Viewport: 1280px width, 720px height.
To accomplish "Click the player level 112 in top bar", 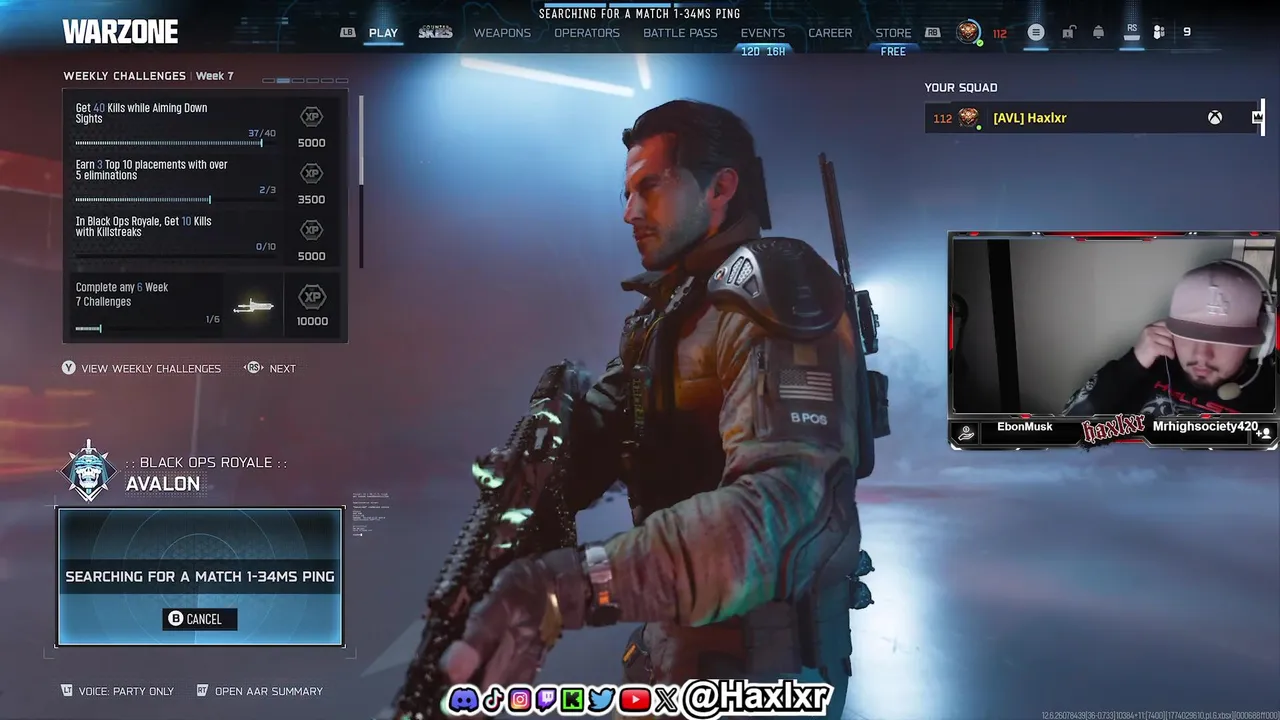I will [x=999, y=33].
